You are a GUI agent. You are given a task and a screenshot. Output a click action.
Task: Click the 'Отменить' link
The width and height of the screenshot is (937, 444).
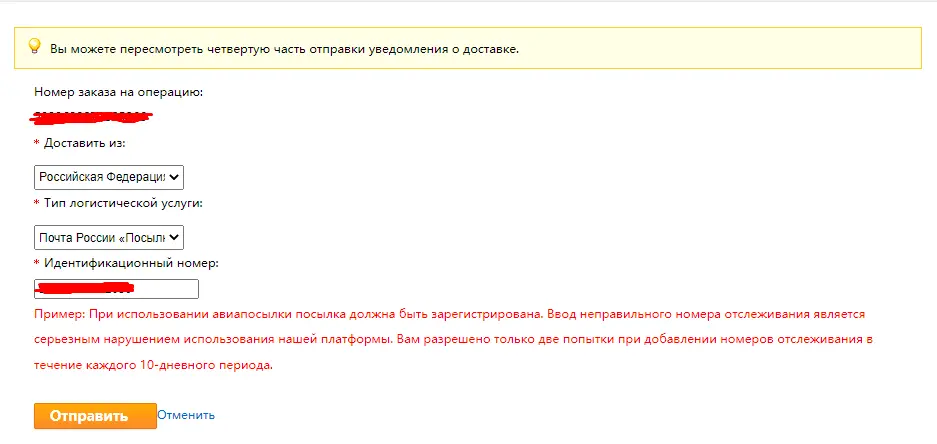(186, 415)
